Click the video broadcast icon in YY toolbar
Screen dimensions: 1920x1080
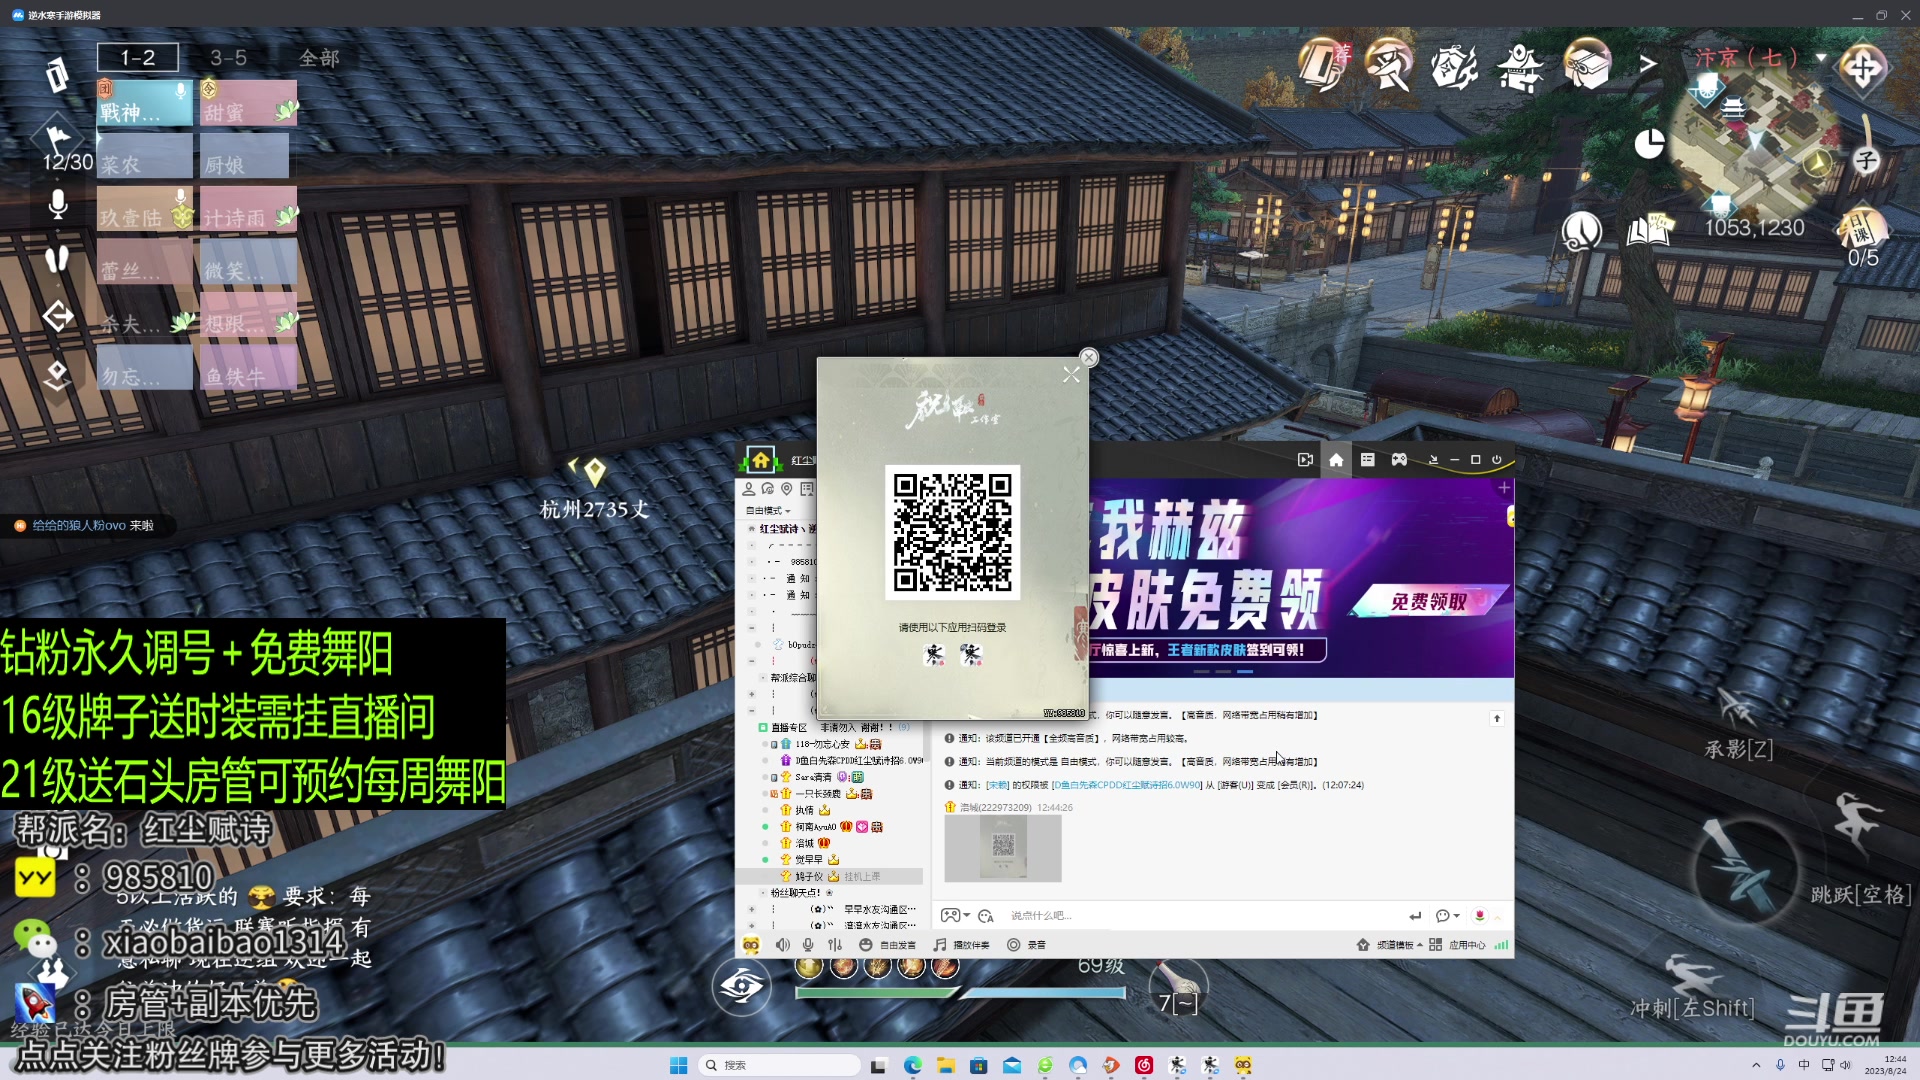click(x=1305, y=460)
